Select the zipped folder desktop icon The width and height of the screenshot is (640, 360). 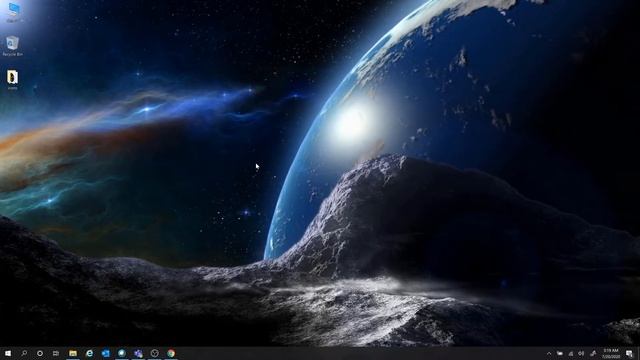point(13,79)
